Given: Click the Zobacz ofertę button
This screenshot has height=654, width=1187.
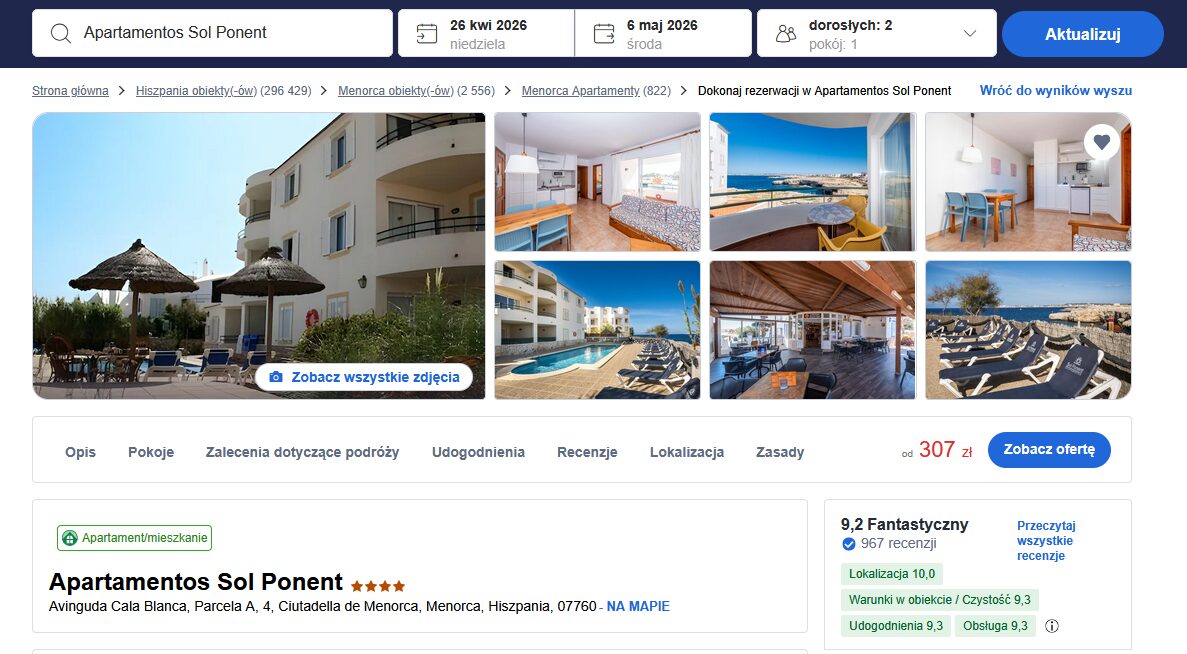Looking at the screenshot, I should coord(1049,450).
